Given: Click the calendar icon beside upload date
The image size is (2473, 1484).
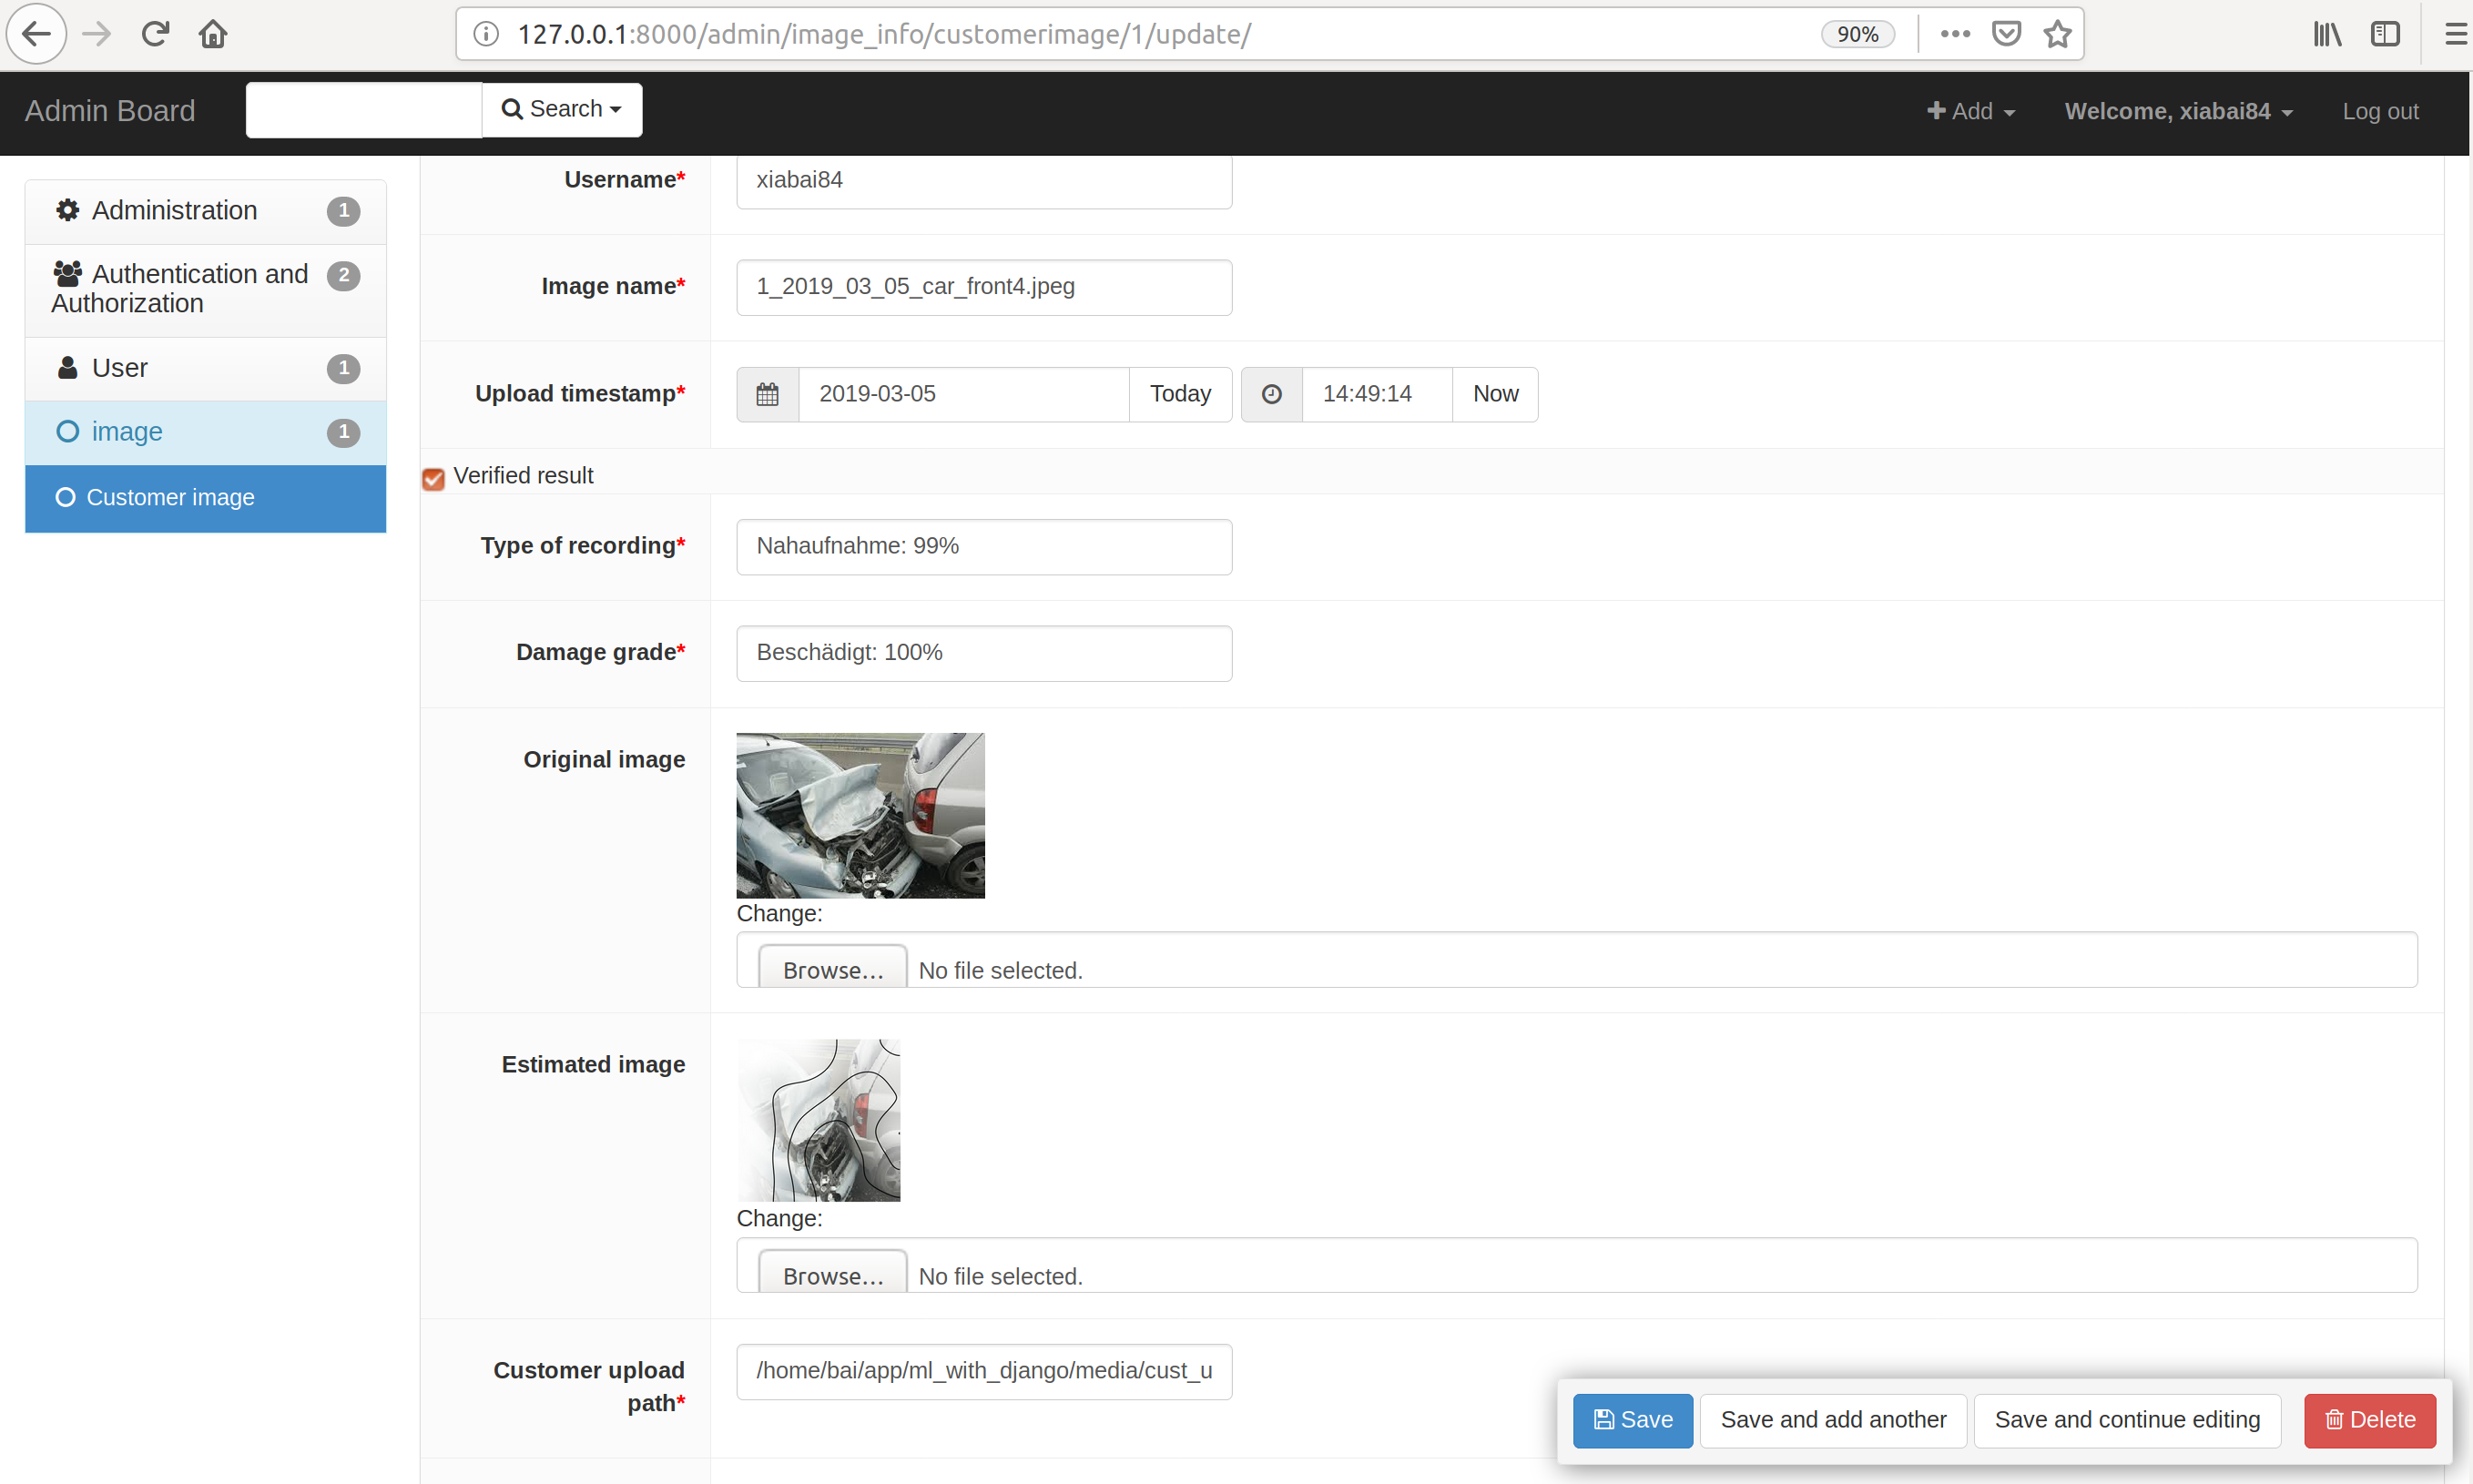Looking at the screenshot, I should click(x=767, y=394).
